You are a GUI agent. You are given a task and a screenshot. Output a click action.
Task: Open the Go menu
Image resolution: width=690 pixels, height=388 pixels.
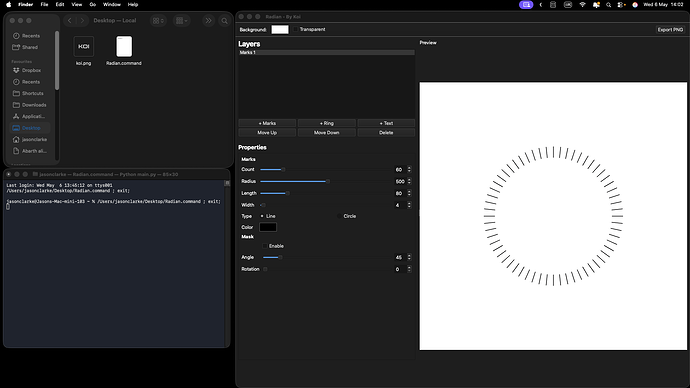pos(92,4)
